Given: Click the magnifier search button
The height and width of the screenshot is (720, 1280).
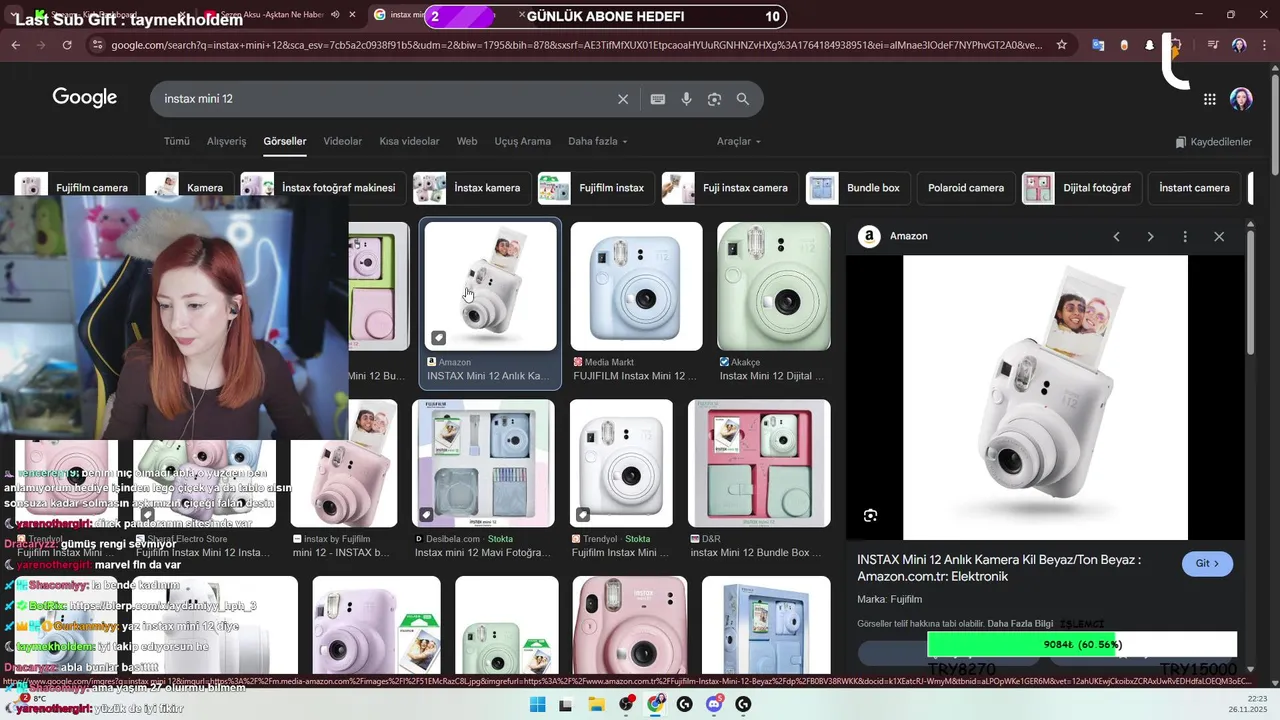Looking at the screenshot, I should click(x=743, y=99).
